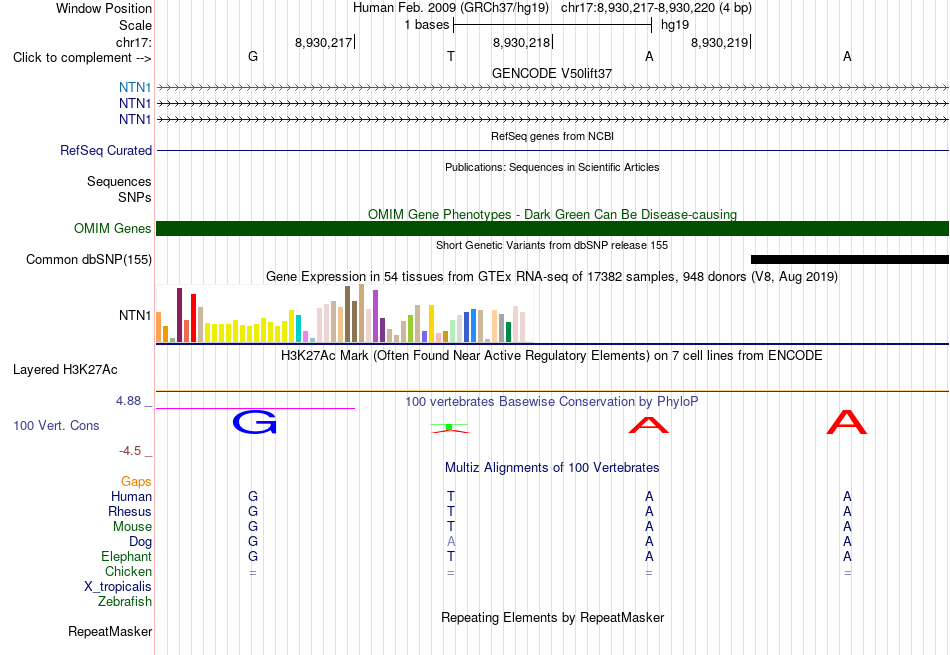The width and height of the screenshot is (950, 655).
Task: Open the Layered H3K27Ac track label
Action: pyautogui.click(x=65, y=370)
